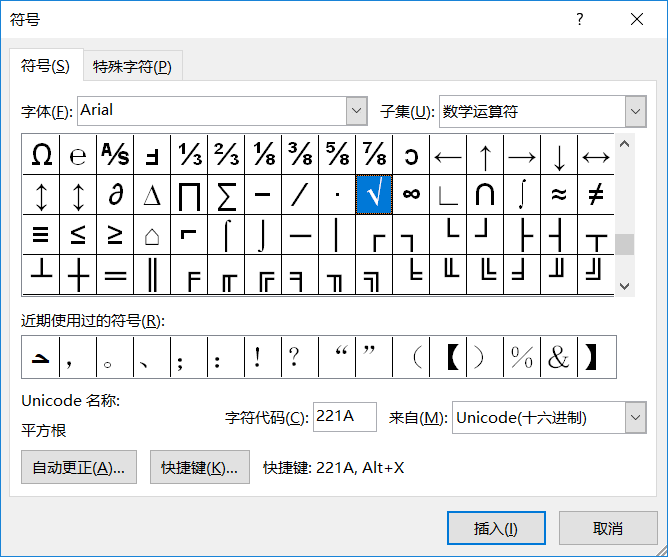Screen dimensions: 668x557
Task: Focus the 字符代码 field showing 221A
Action: pos(345,417)
